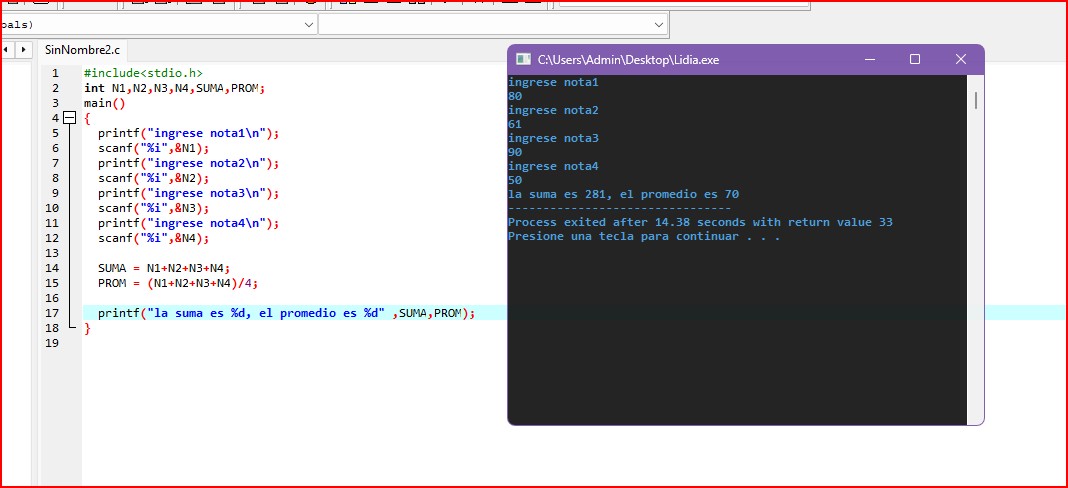Image resolution: width=1068 pixels, height=488 pixels.
Task: Select line number 17 in the gutter
Action: pyautogui.click(x=53, y=313)
